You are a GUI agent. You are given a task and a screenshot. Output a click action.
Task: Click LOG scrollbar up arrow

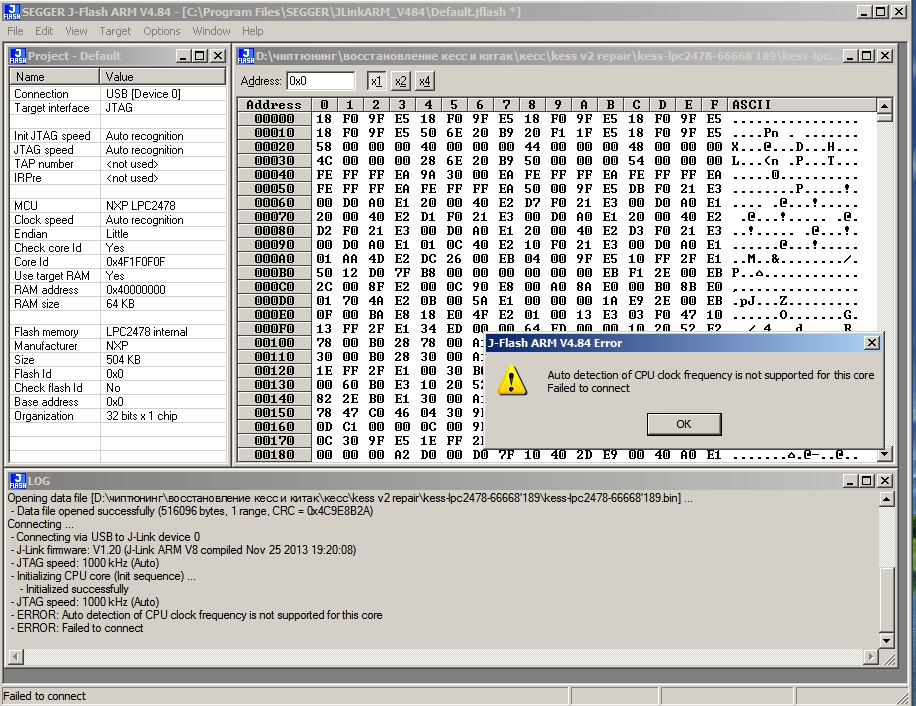point(886,499)
